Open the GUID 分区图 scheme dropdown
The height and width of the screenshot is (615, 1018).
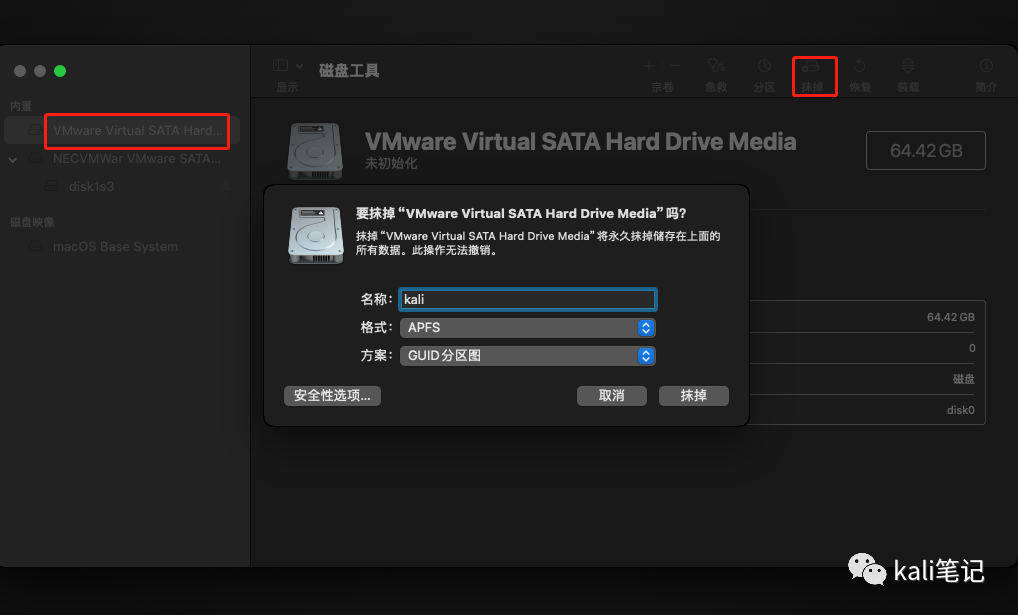click(527, 356)
